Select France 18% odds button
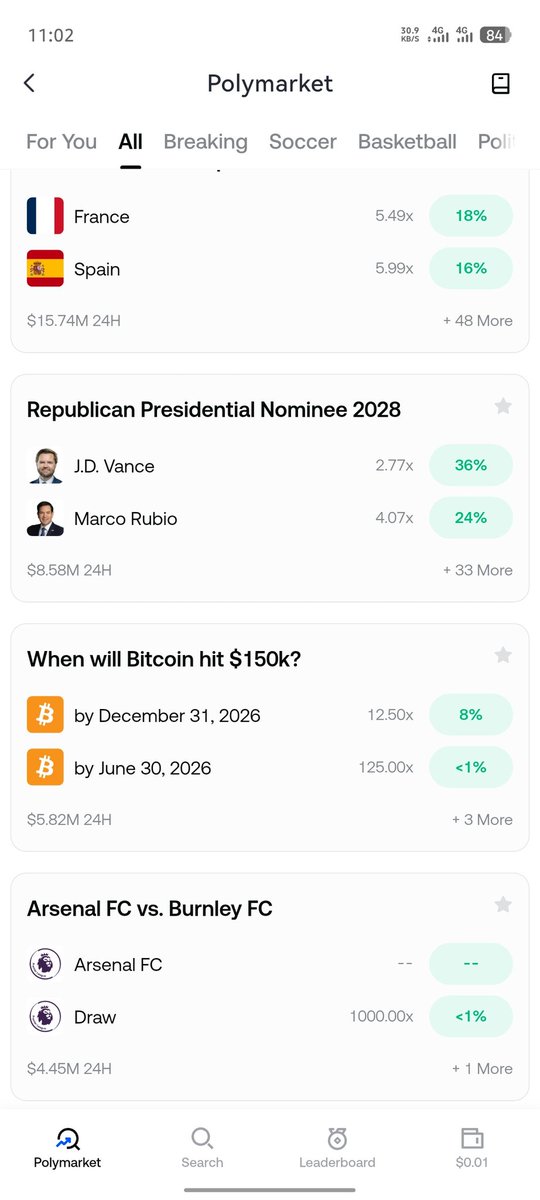The height and width of the screenshot is (1200, 540). (x=471, y=216)
